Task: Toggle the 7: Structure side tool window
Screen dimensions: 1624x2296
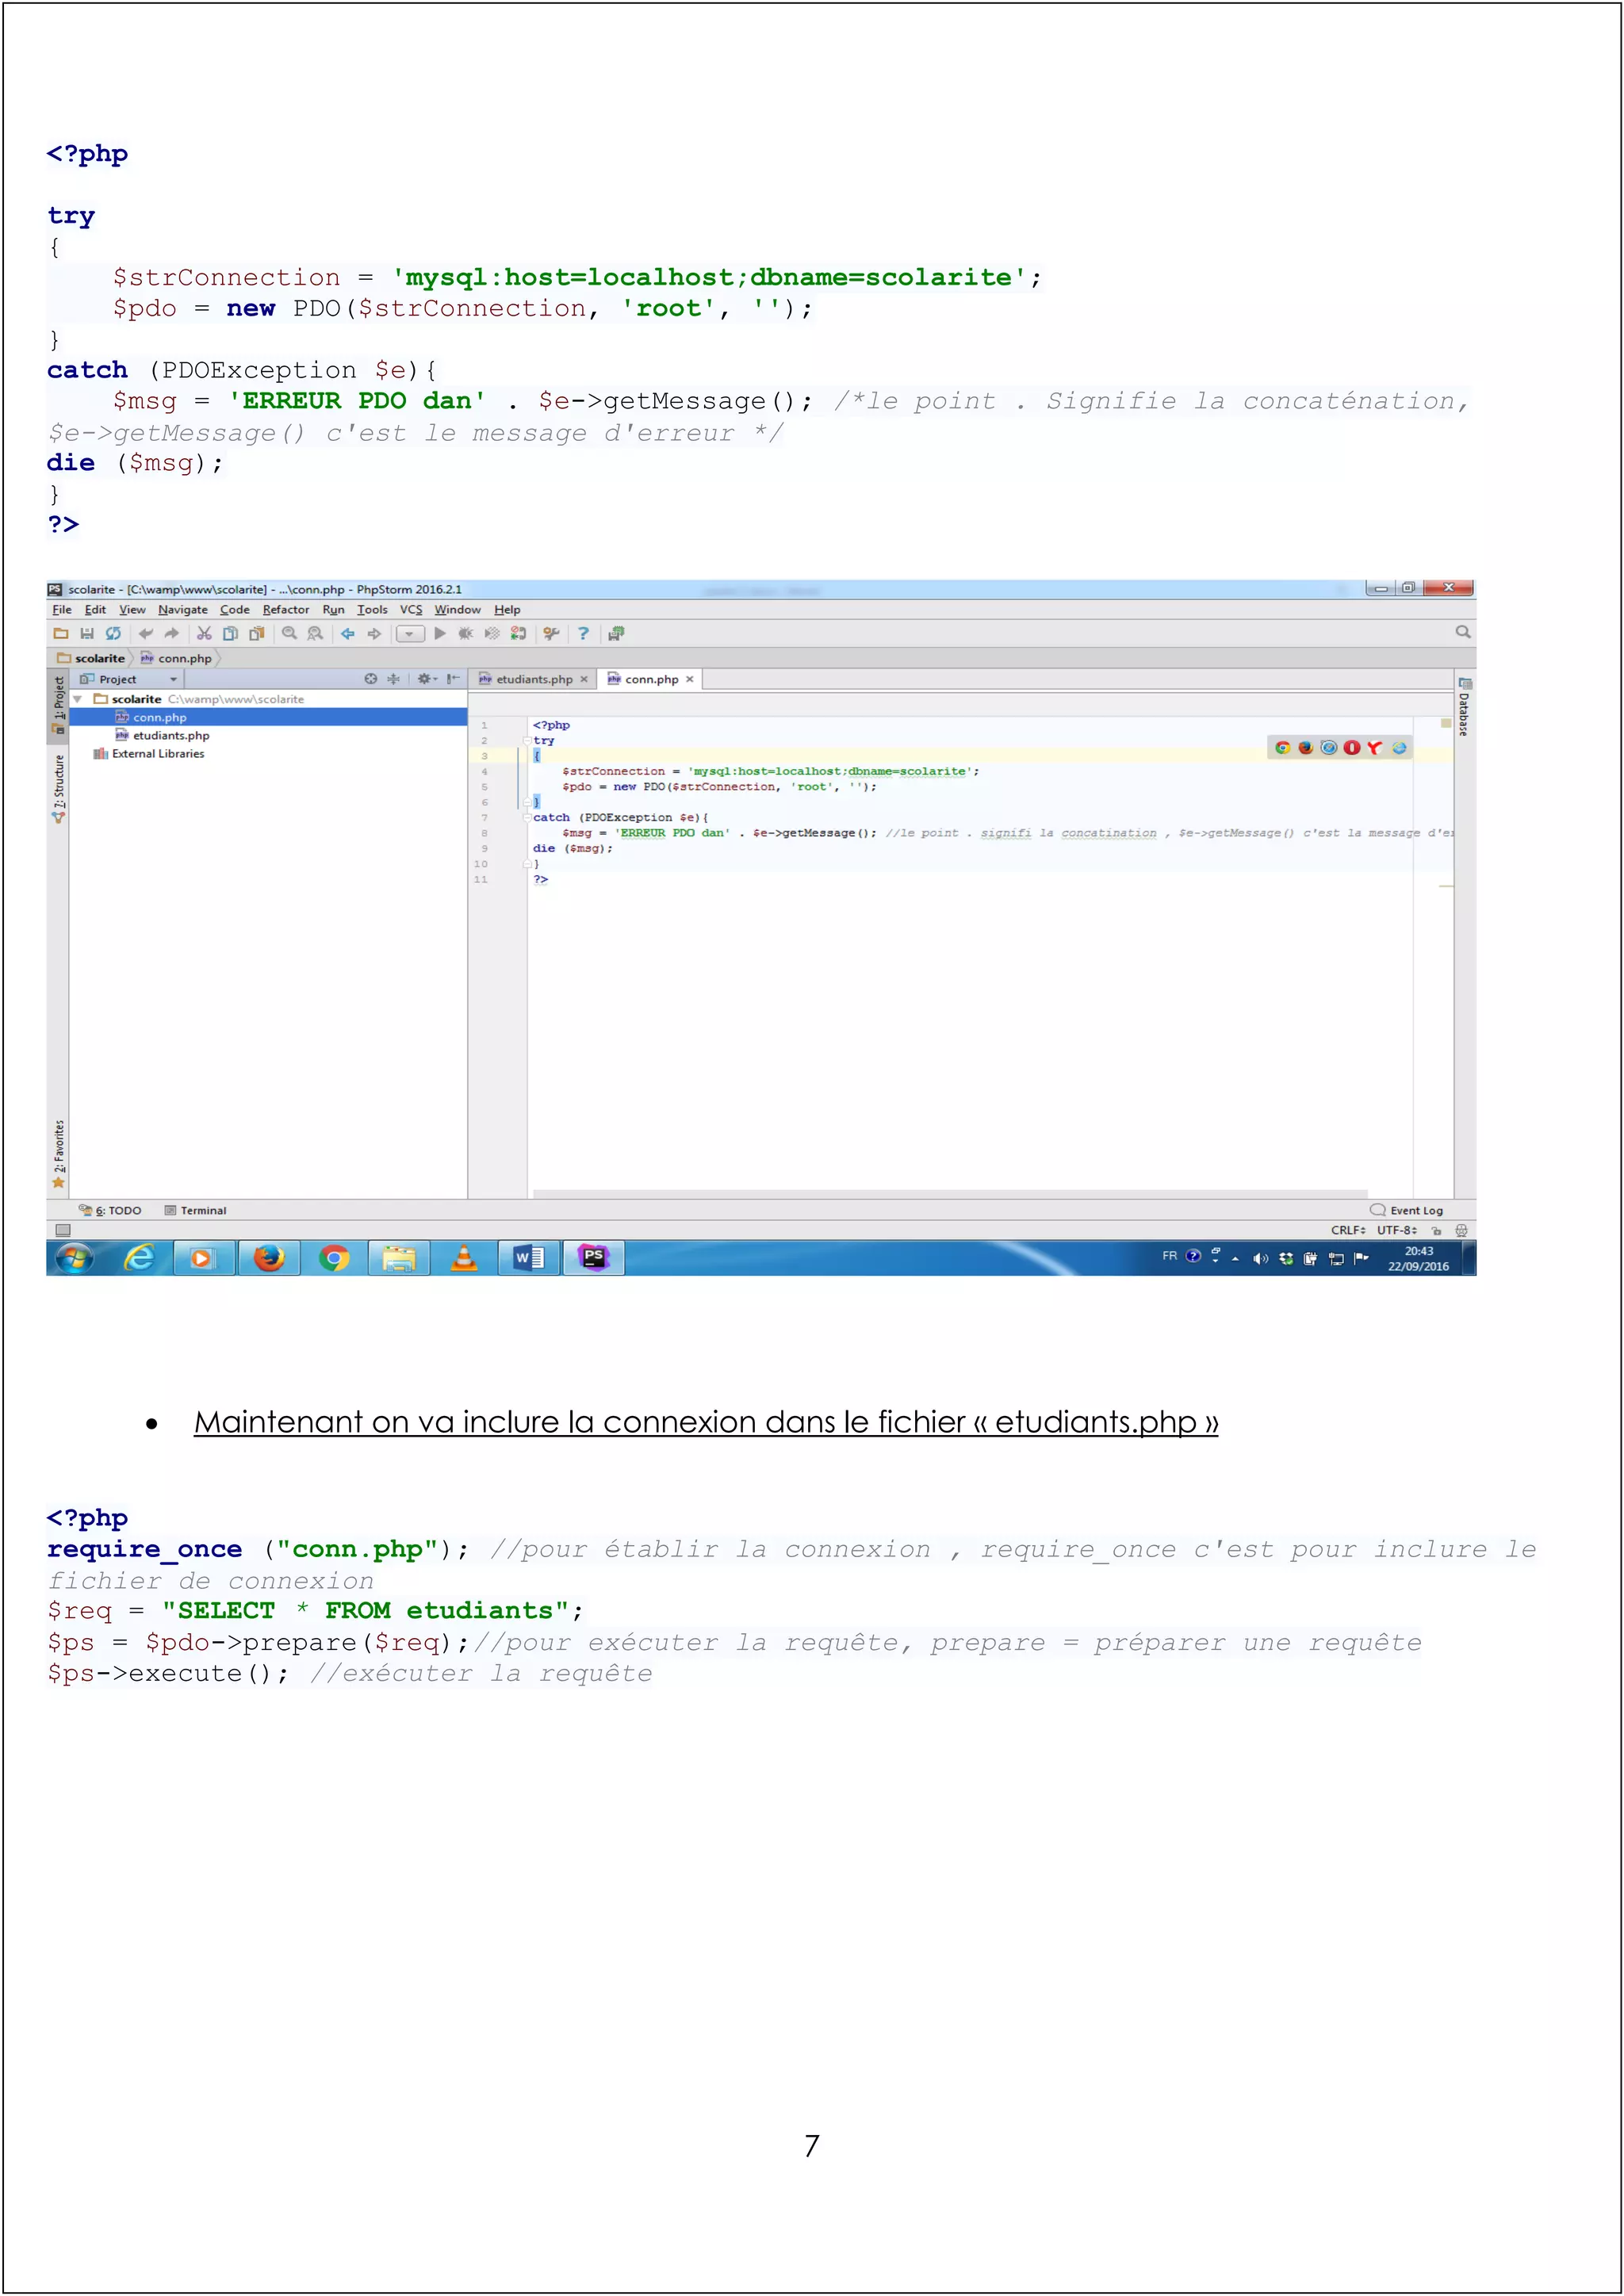Action: point(58,788)
